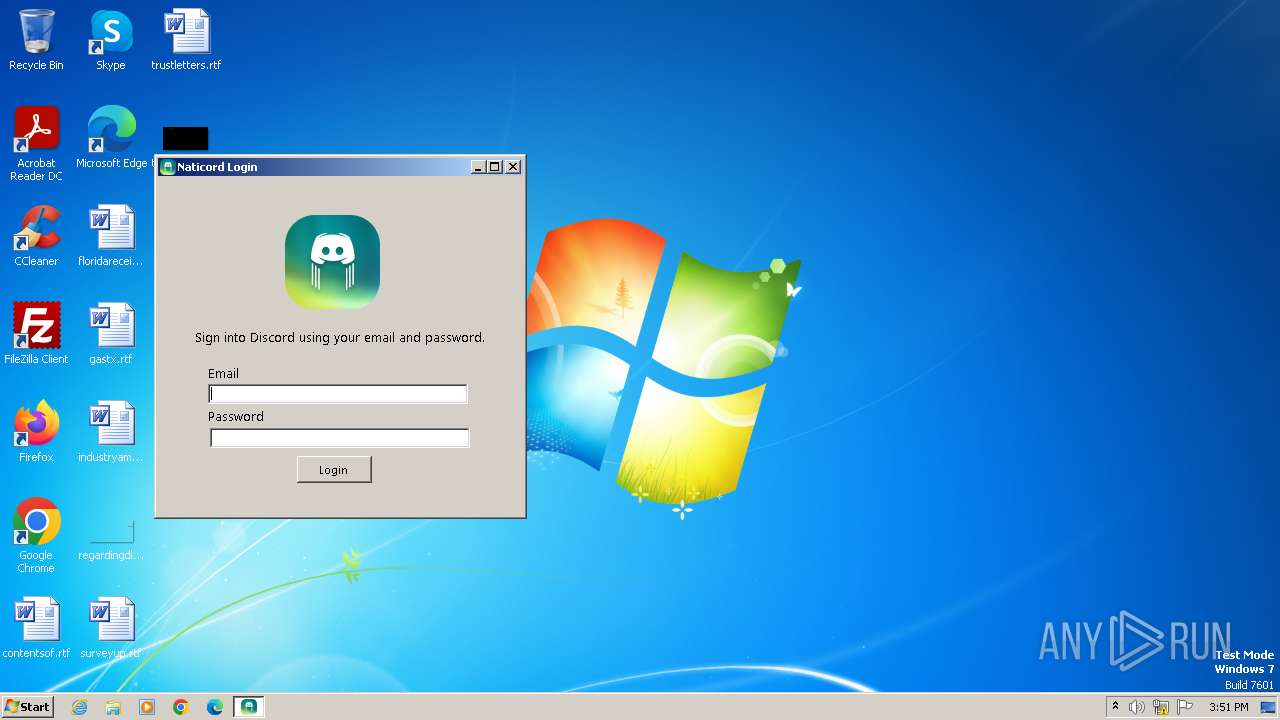Show hidden system tray icons
The image size is (1280, 720).
click(1115, 707)
